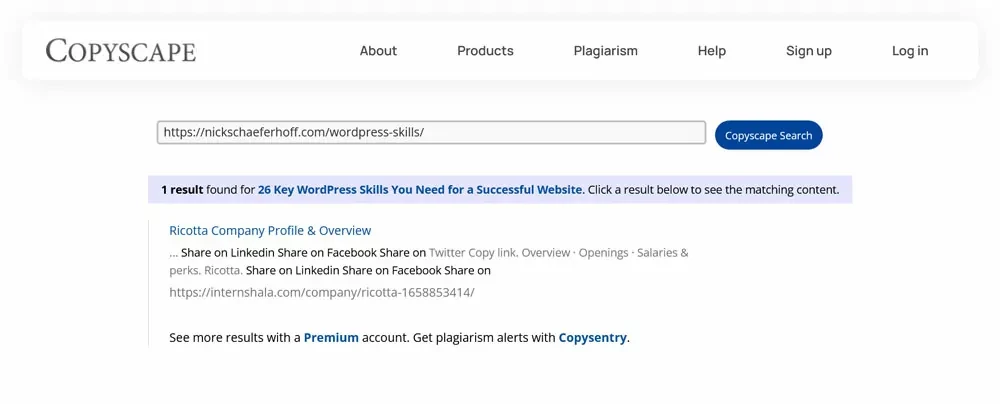Open Ricotta Company Profile & Overview result
Viewport: 1000px width, 404px height.
(x=270, y=230)
